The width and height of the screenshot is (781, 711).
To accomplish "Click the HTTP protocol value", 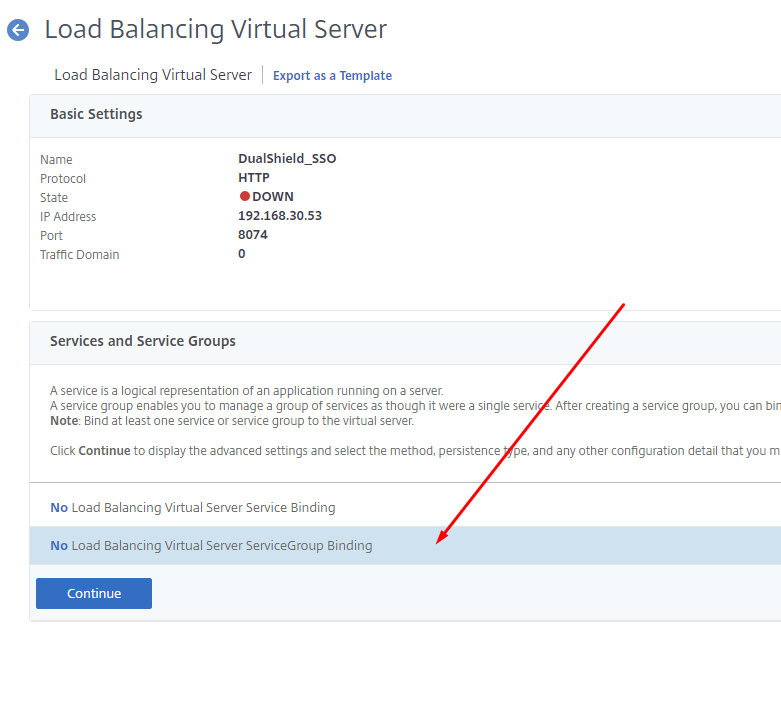I will 254,178.
